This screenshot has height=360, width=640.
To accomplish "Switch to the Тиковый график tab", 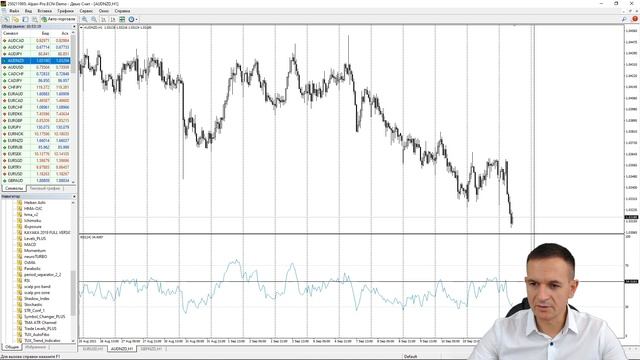I will [45, 188].
